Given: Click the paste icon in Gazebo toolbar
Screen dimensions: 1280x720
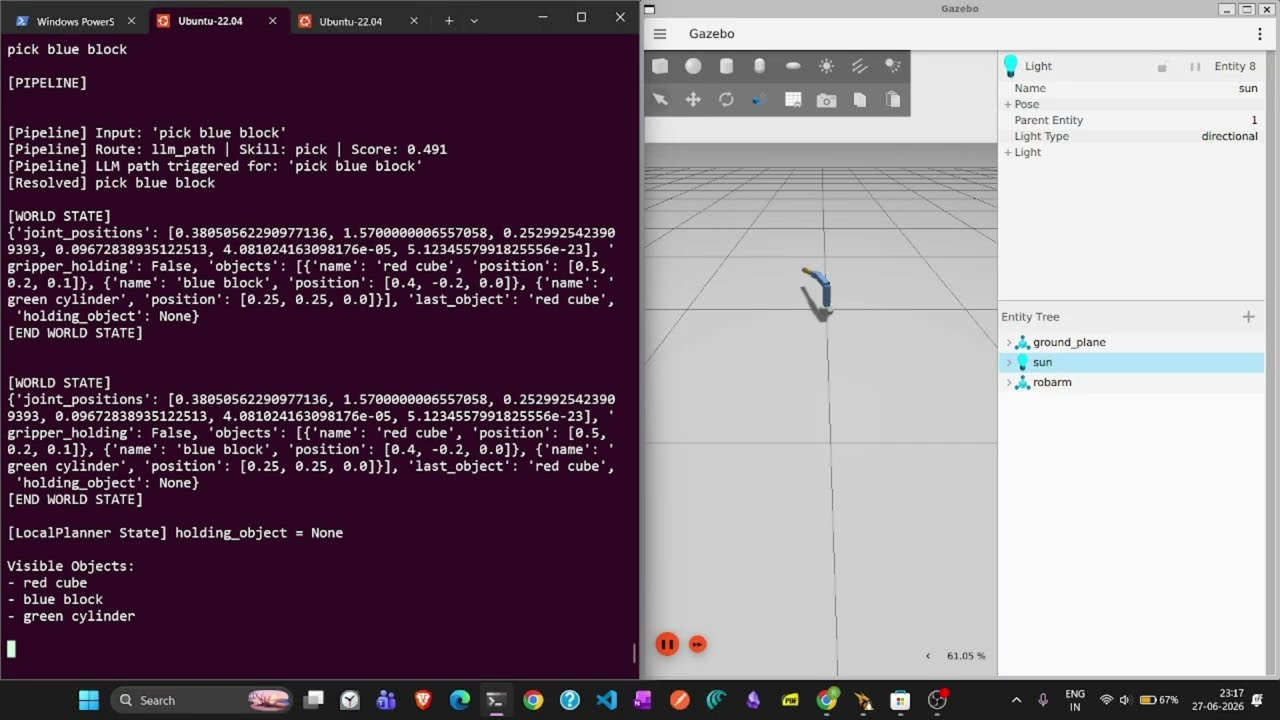Looking at the screenshot, I should pos(893,100).
